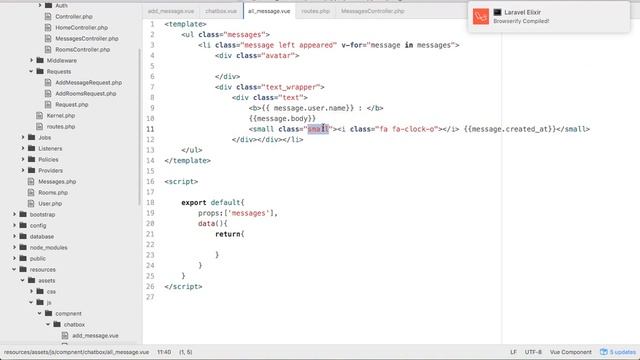Viewport: 640px width, 360px height.
Task: Open Vue Component grammar selector
Action: tap(570, 352)
